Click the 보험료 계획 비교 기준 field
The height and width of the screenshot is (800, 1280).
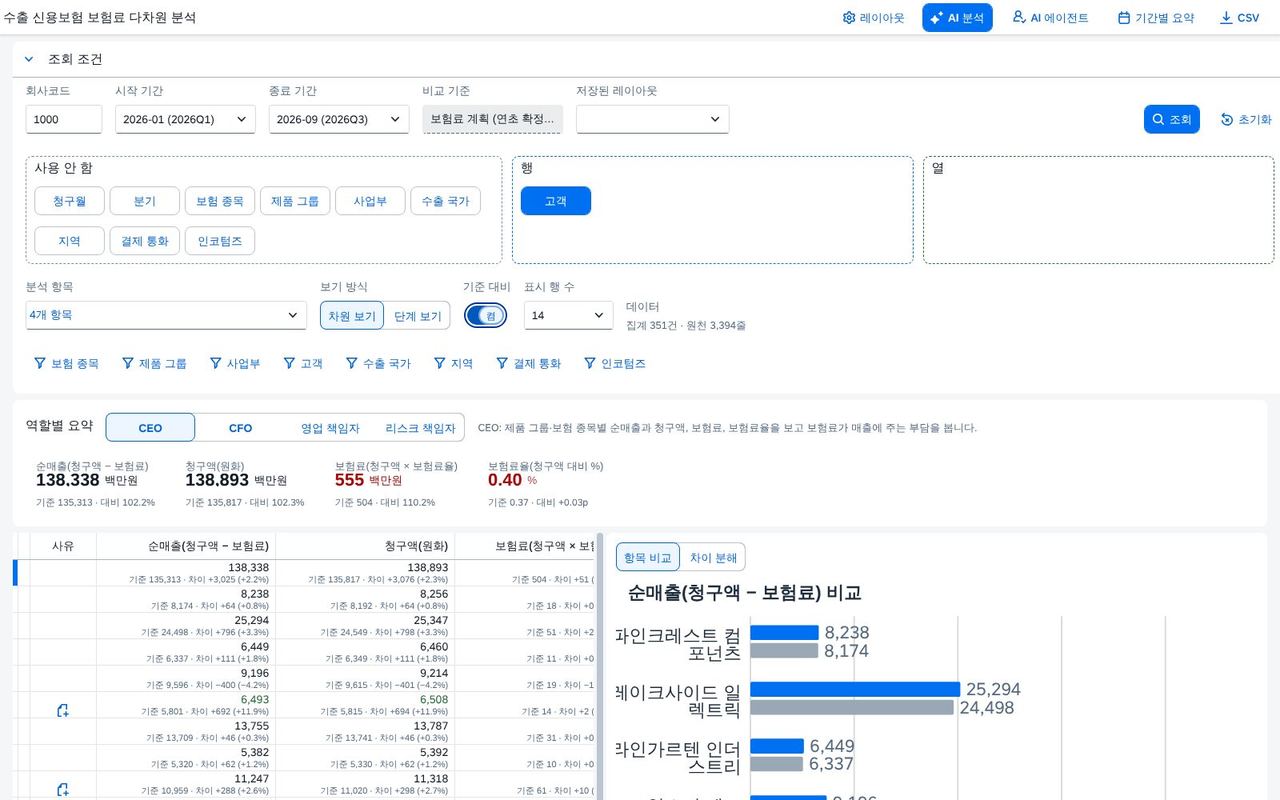493,119
